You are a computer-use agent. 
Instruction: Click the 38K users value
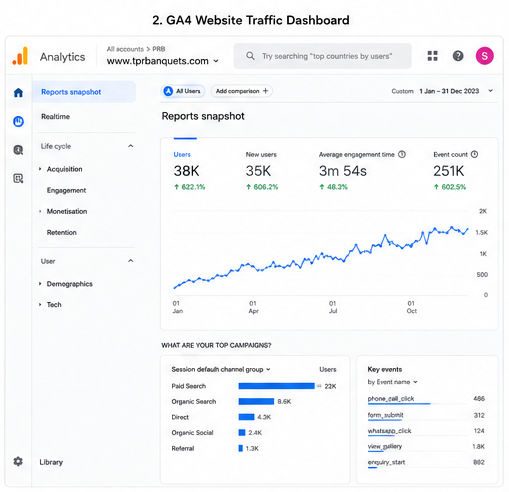pos(186,171)
